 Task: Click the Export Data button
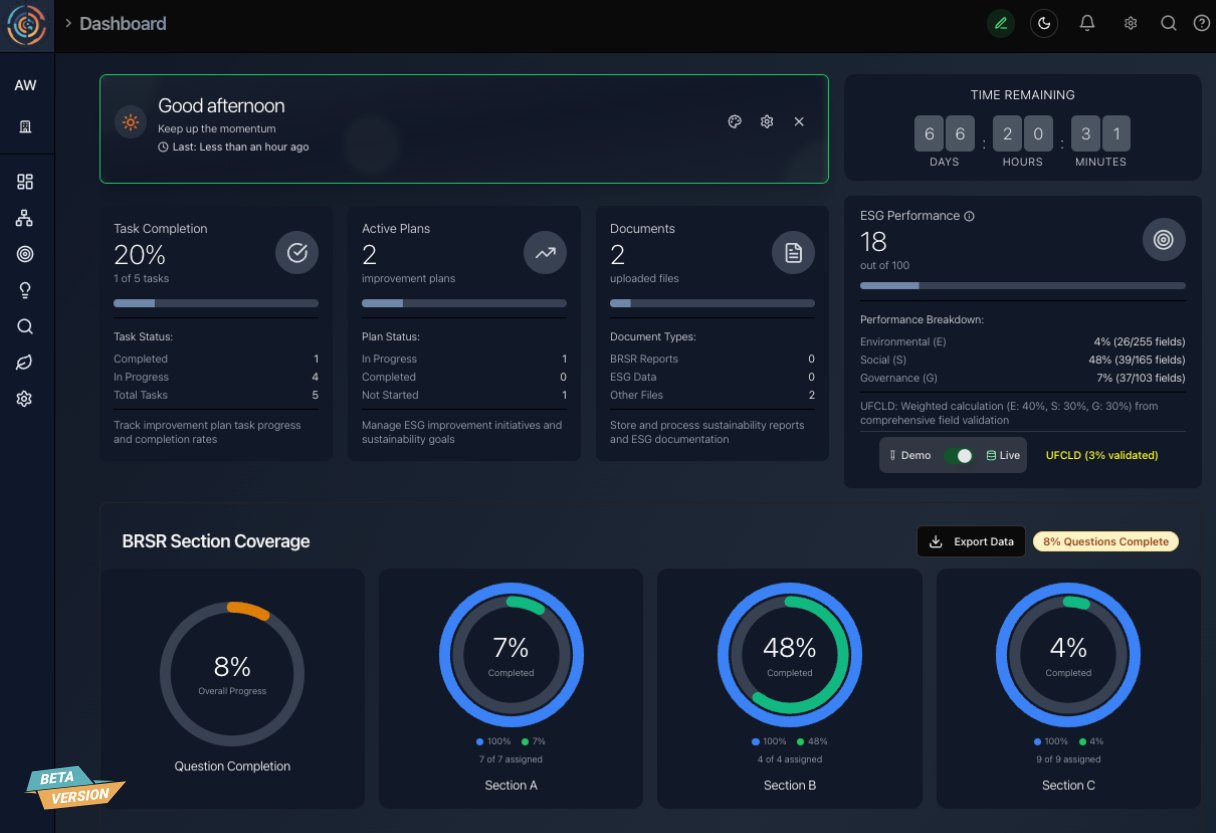pyautogui.click(x=971, y=541)
